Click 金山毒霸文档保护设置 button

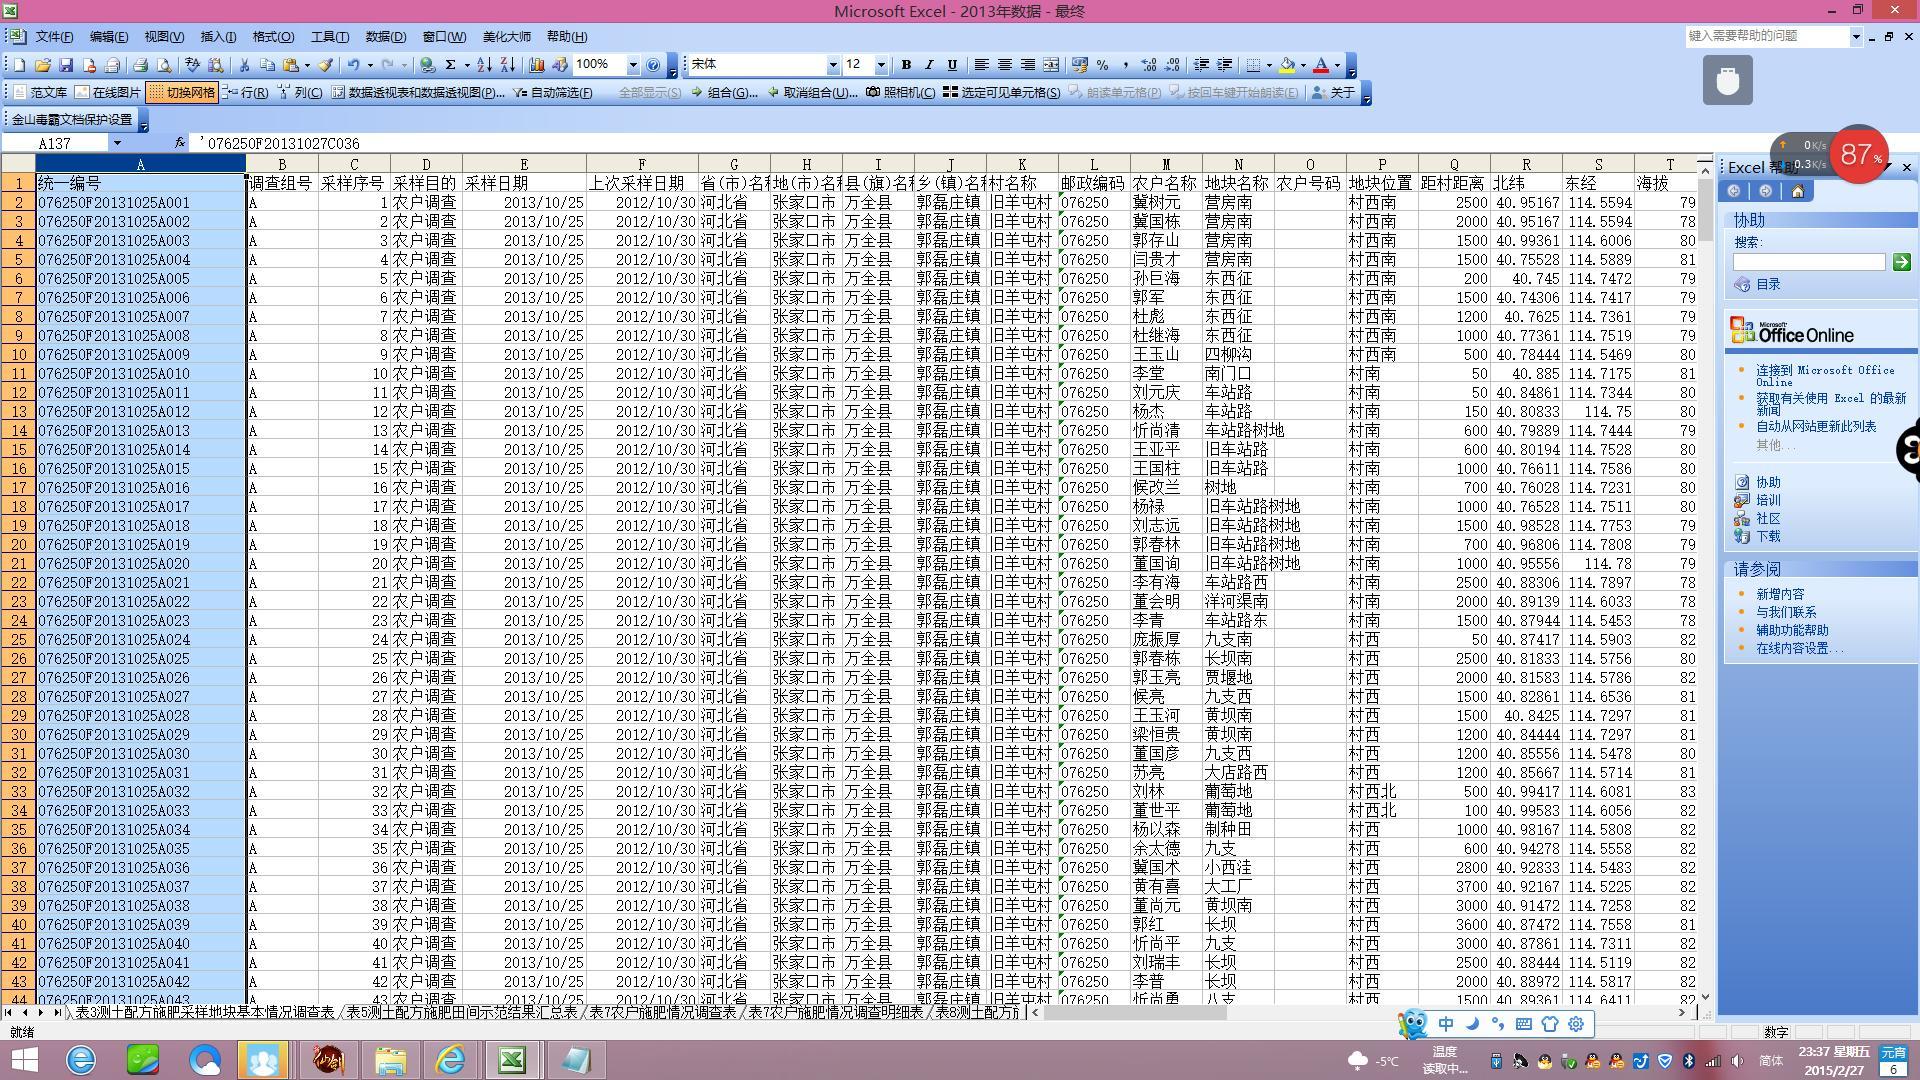(x=72, y=120)
